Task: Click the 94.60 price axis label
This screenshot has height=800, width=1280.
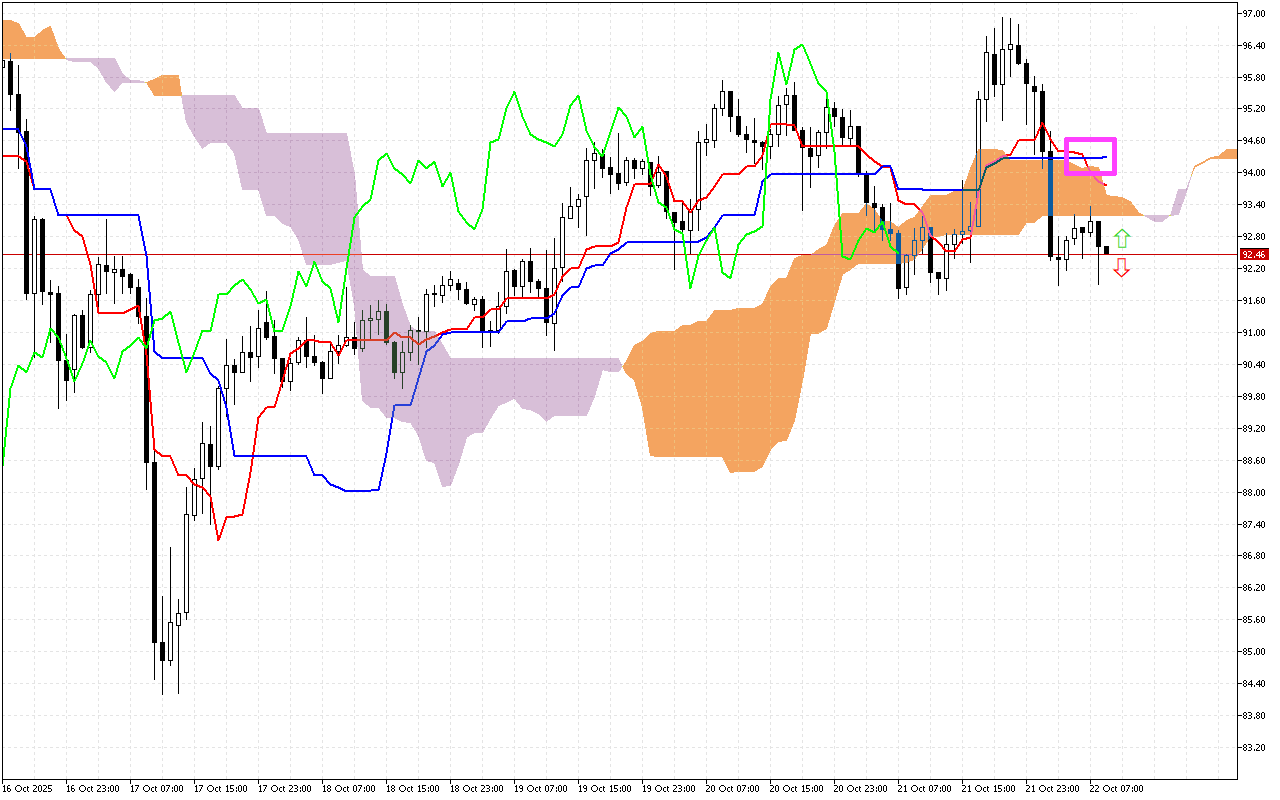Action: point(1254,141)
